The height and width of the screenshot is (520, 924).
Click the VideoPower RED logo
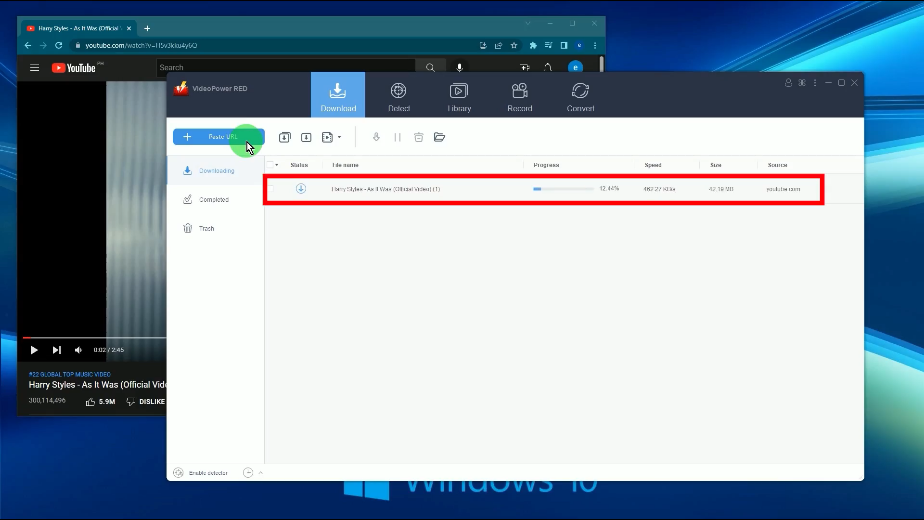coord(181,88)
